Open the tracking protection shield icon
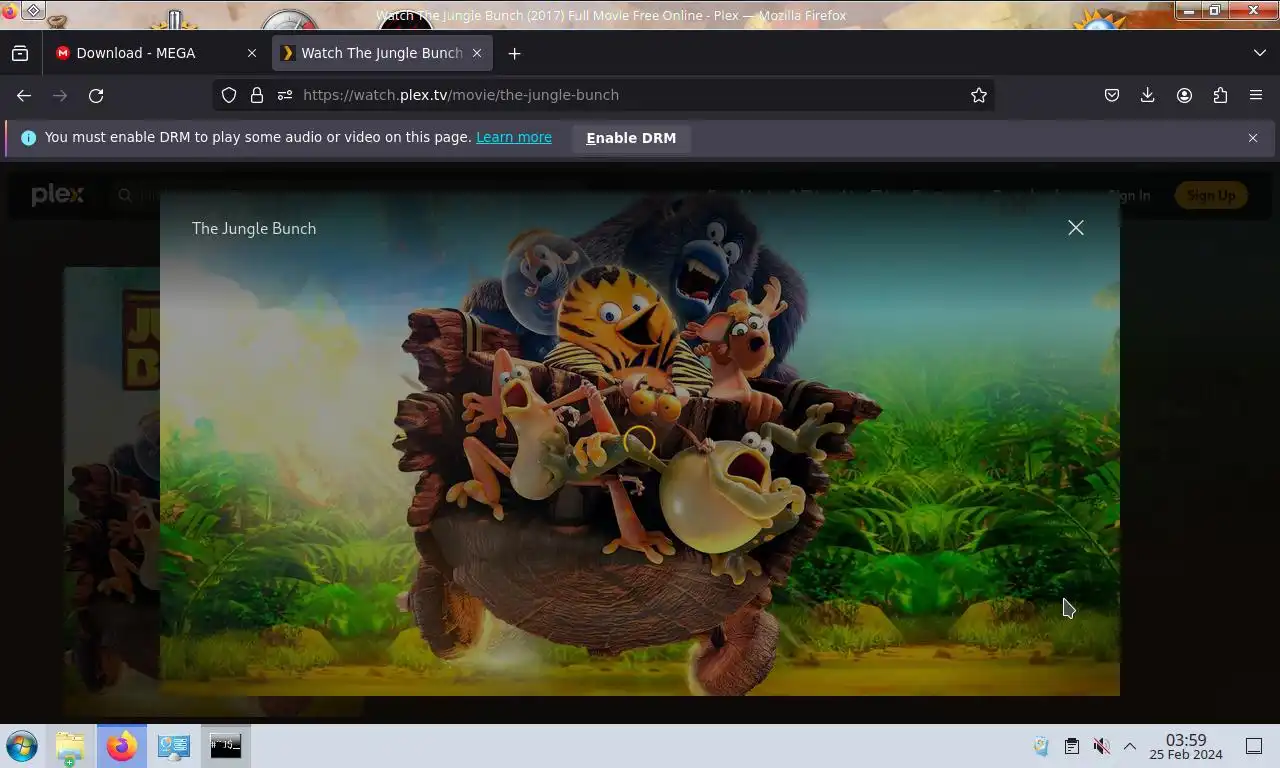1280x768 pixels. 229,95
